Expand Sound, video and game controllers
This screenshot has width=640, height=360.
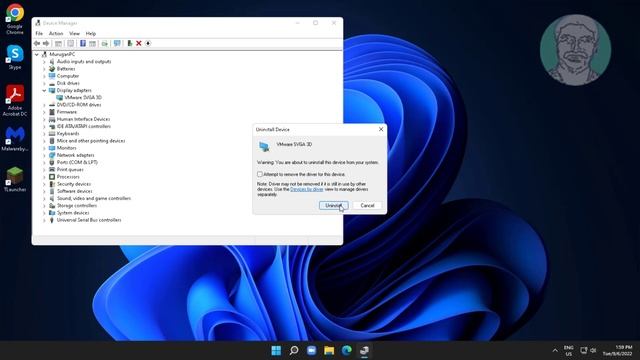44,199
